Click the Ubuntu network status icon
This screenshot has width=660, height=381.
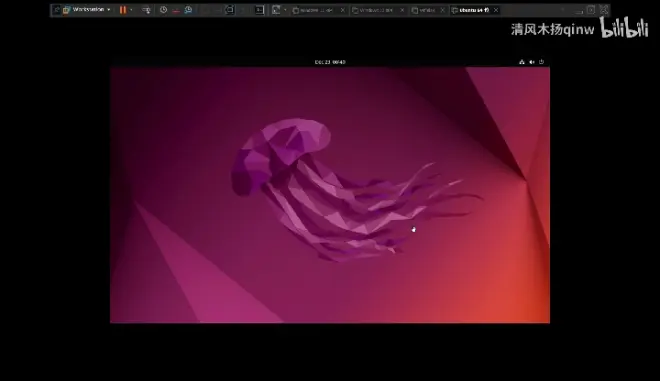click(x=522, y=62)
